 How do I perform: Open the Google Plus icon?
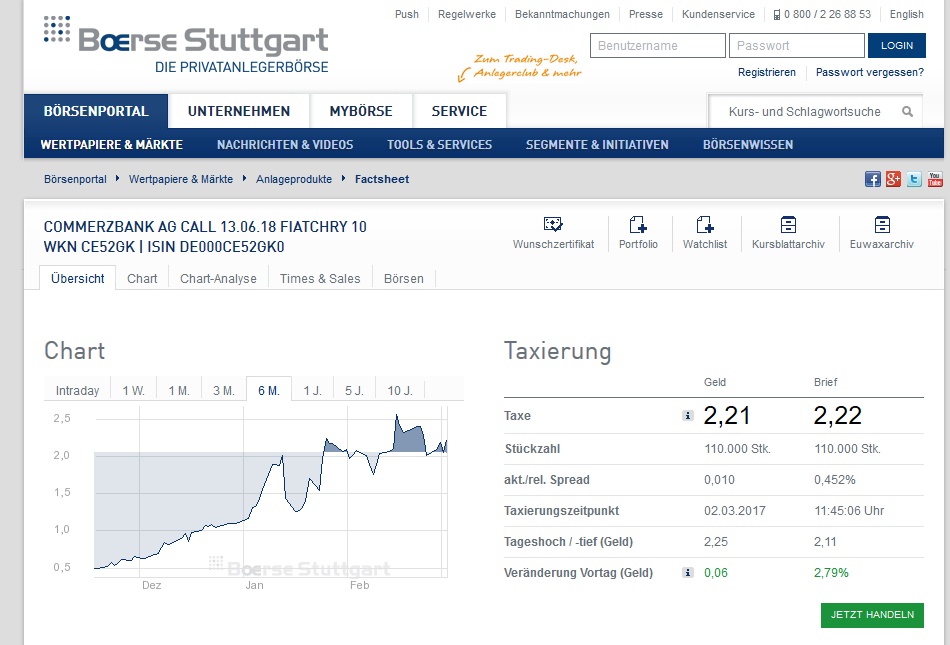coord(894,179)
